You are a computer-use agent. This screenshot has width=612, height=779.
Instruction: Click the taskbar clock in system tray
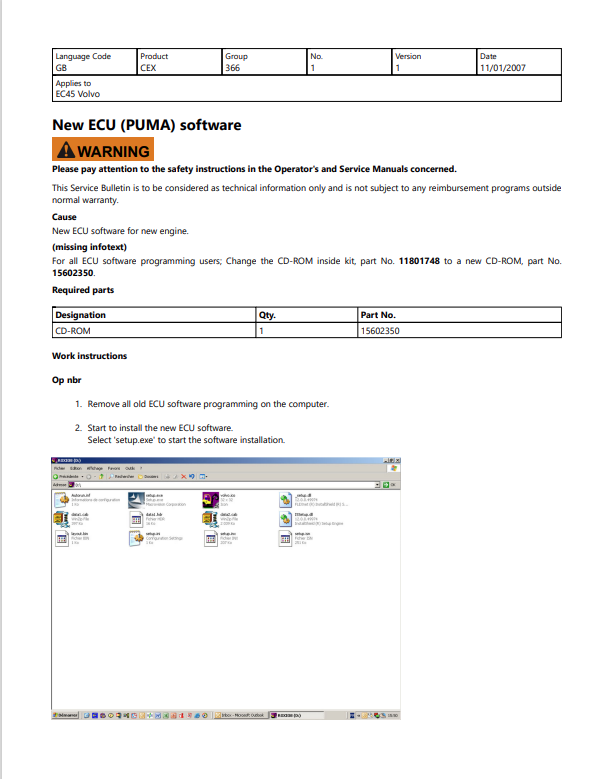click(392, 715)
